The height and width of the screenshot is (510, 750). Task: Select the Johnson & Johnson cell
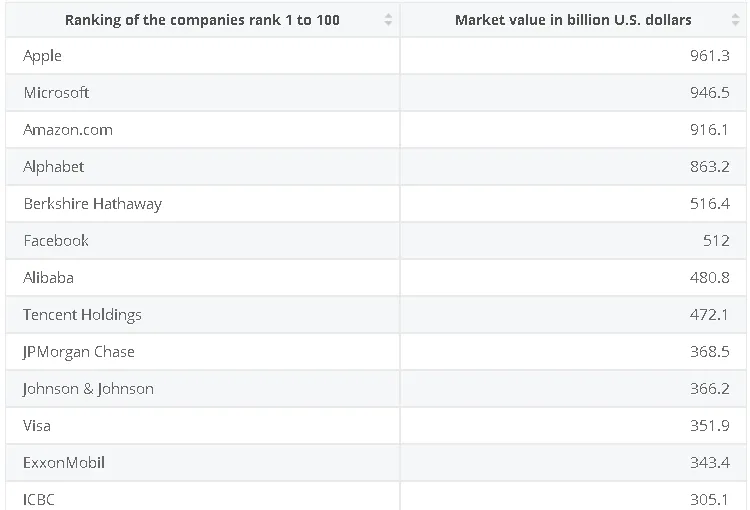[x=89, y=389]
